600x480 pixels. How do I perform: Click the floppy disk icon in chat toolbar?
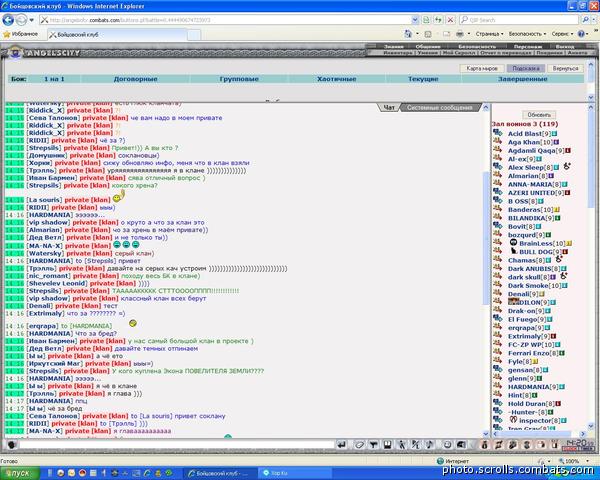point(387,445)
